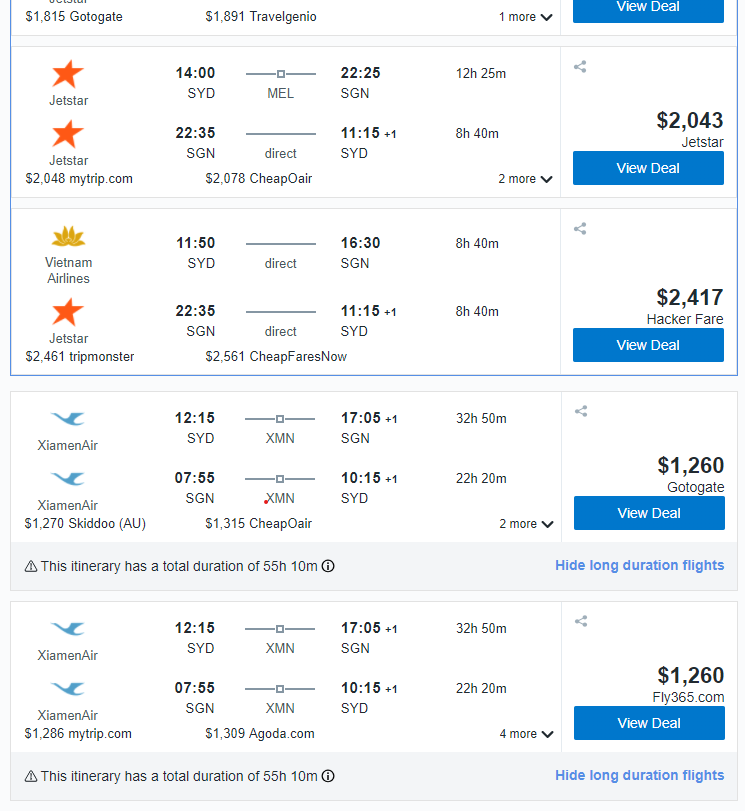
Task: Click View Deal for Fly365.com's $1,260 fare
Action: [649, 723]
